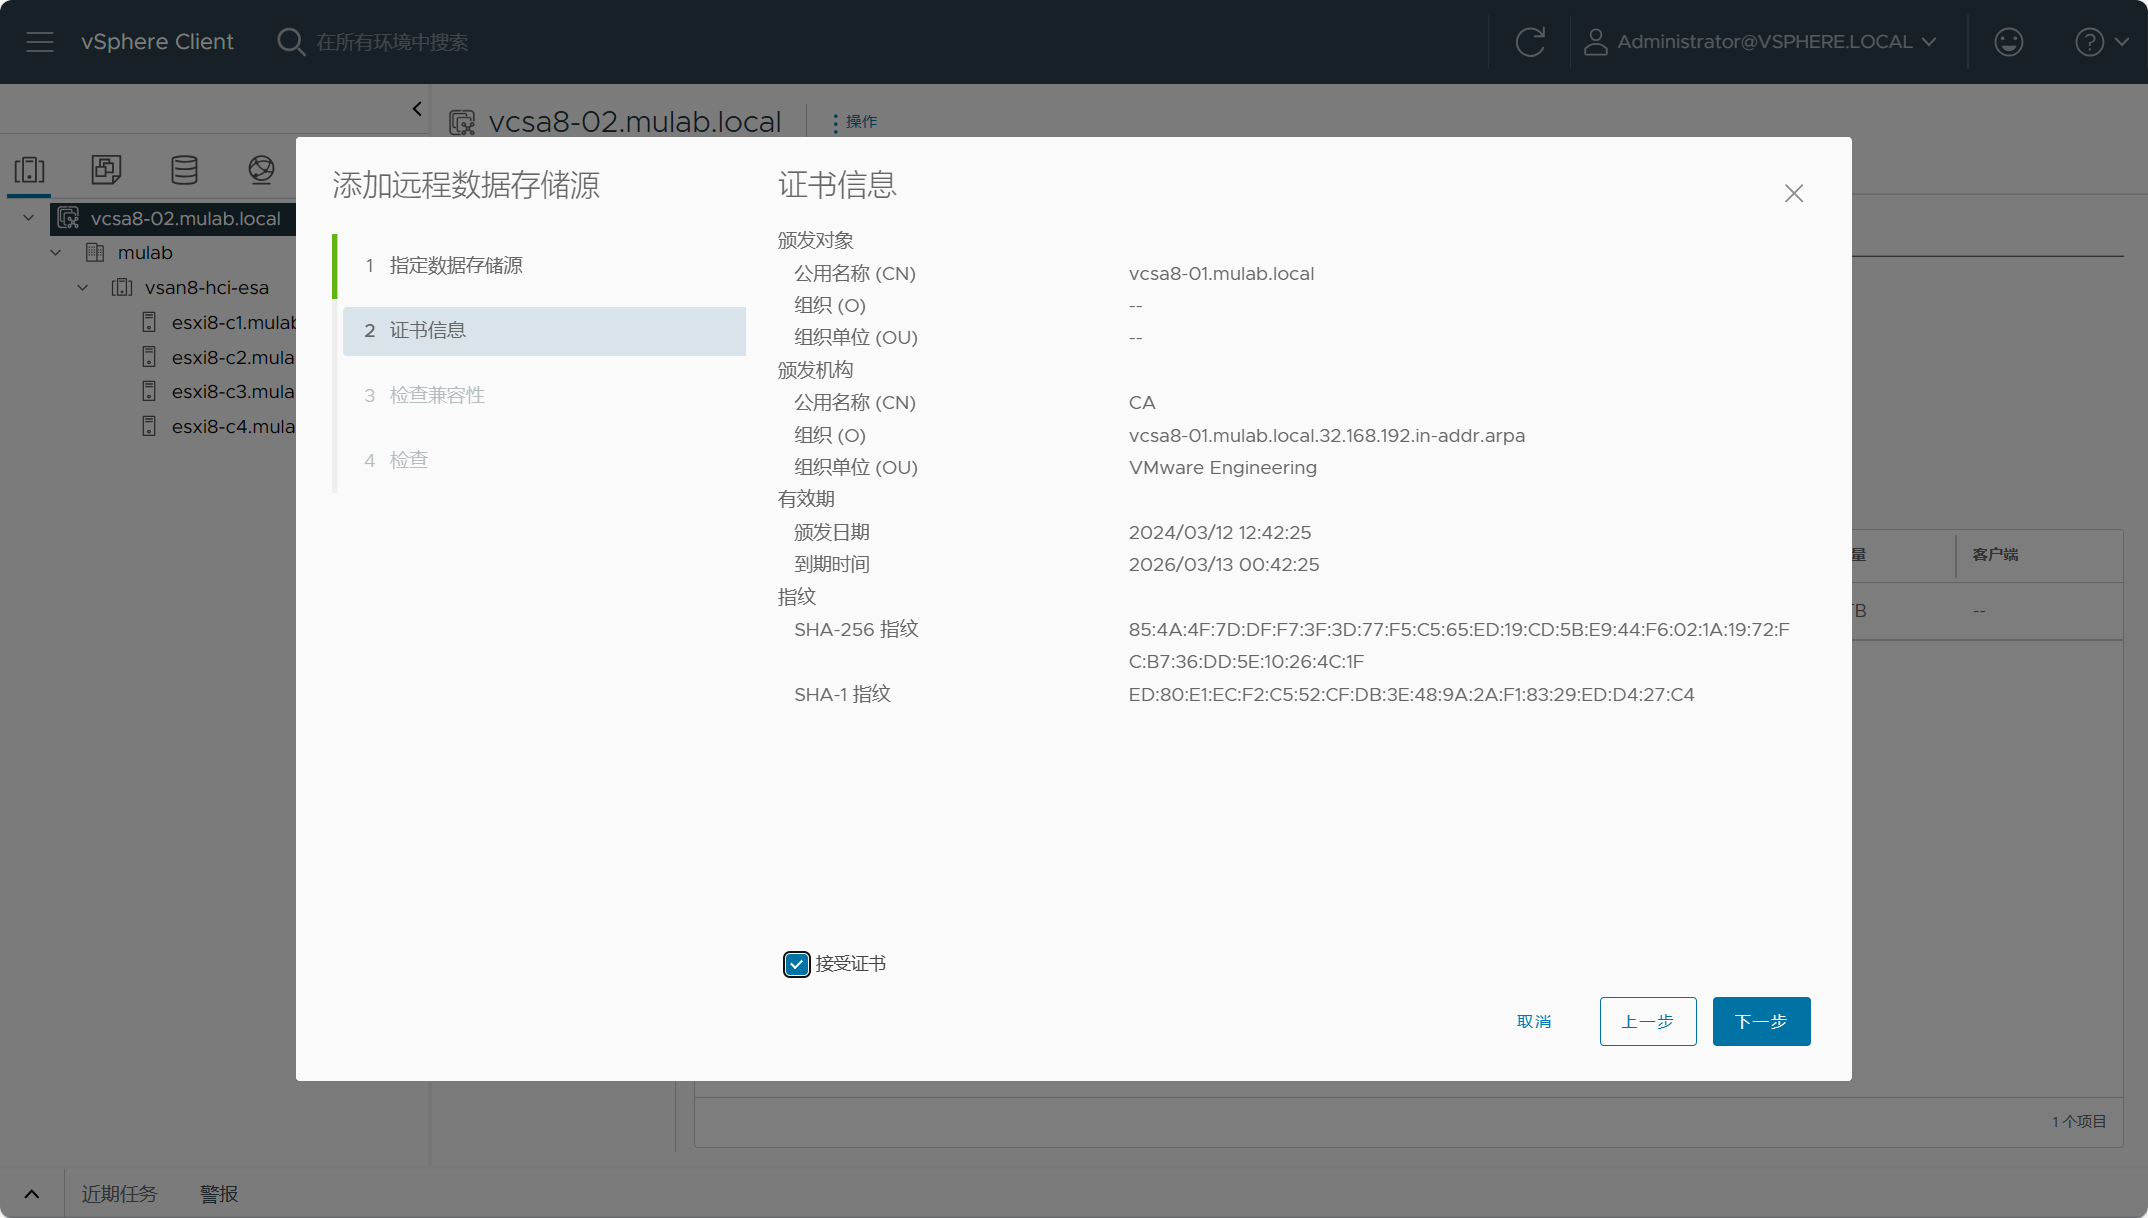Image resolution: width=2148 pixels, height=1218 pixels.
Task: Collapse the mulab datacenter node
Action: point(56,253)
